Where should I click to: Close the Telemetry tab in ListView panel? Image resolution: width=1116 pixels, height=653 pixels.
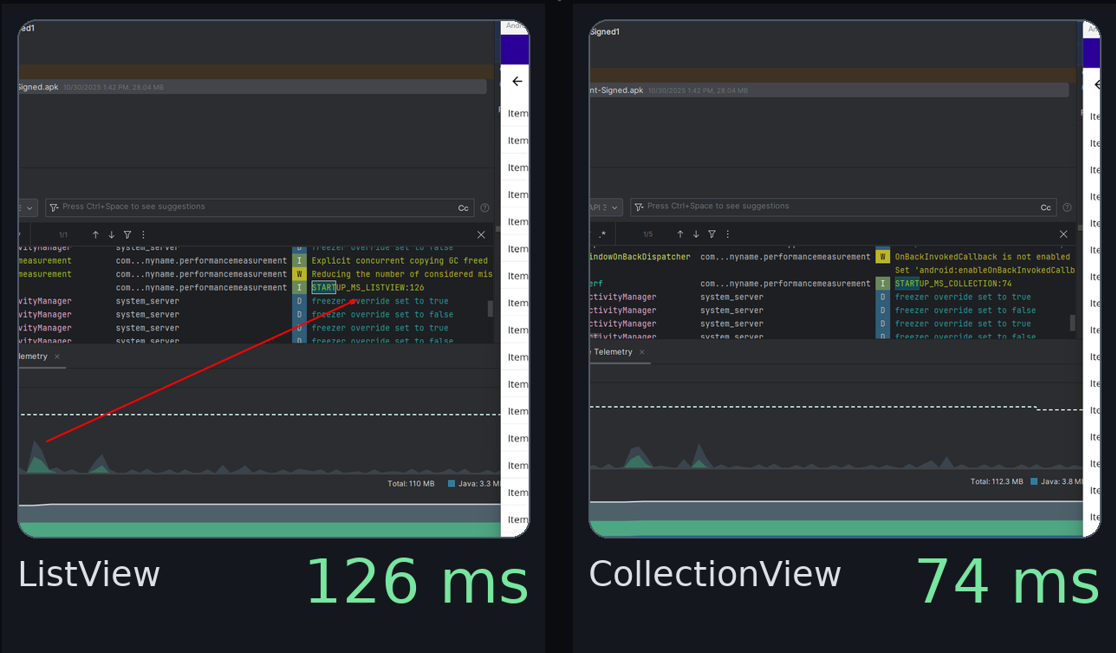(x=57, y=357)
